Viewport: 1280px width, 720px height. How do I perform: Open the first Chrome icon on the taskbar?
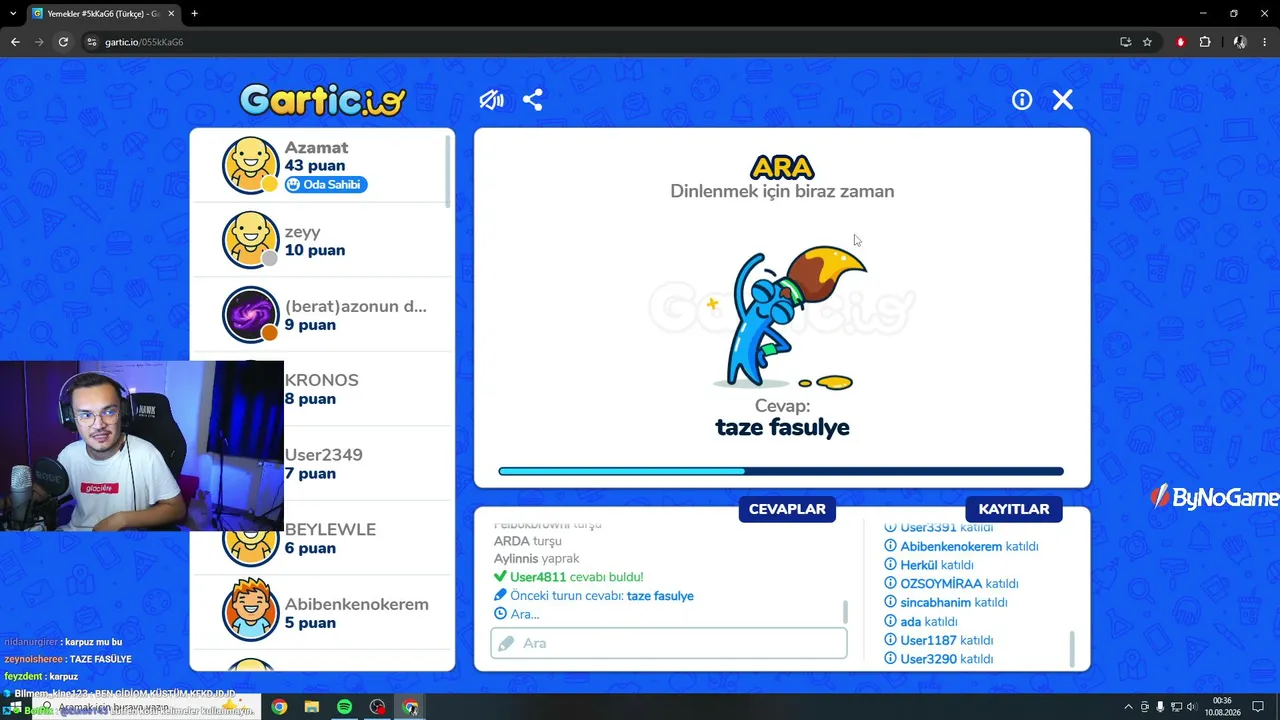pyautogui.click(x=279, y=707)
